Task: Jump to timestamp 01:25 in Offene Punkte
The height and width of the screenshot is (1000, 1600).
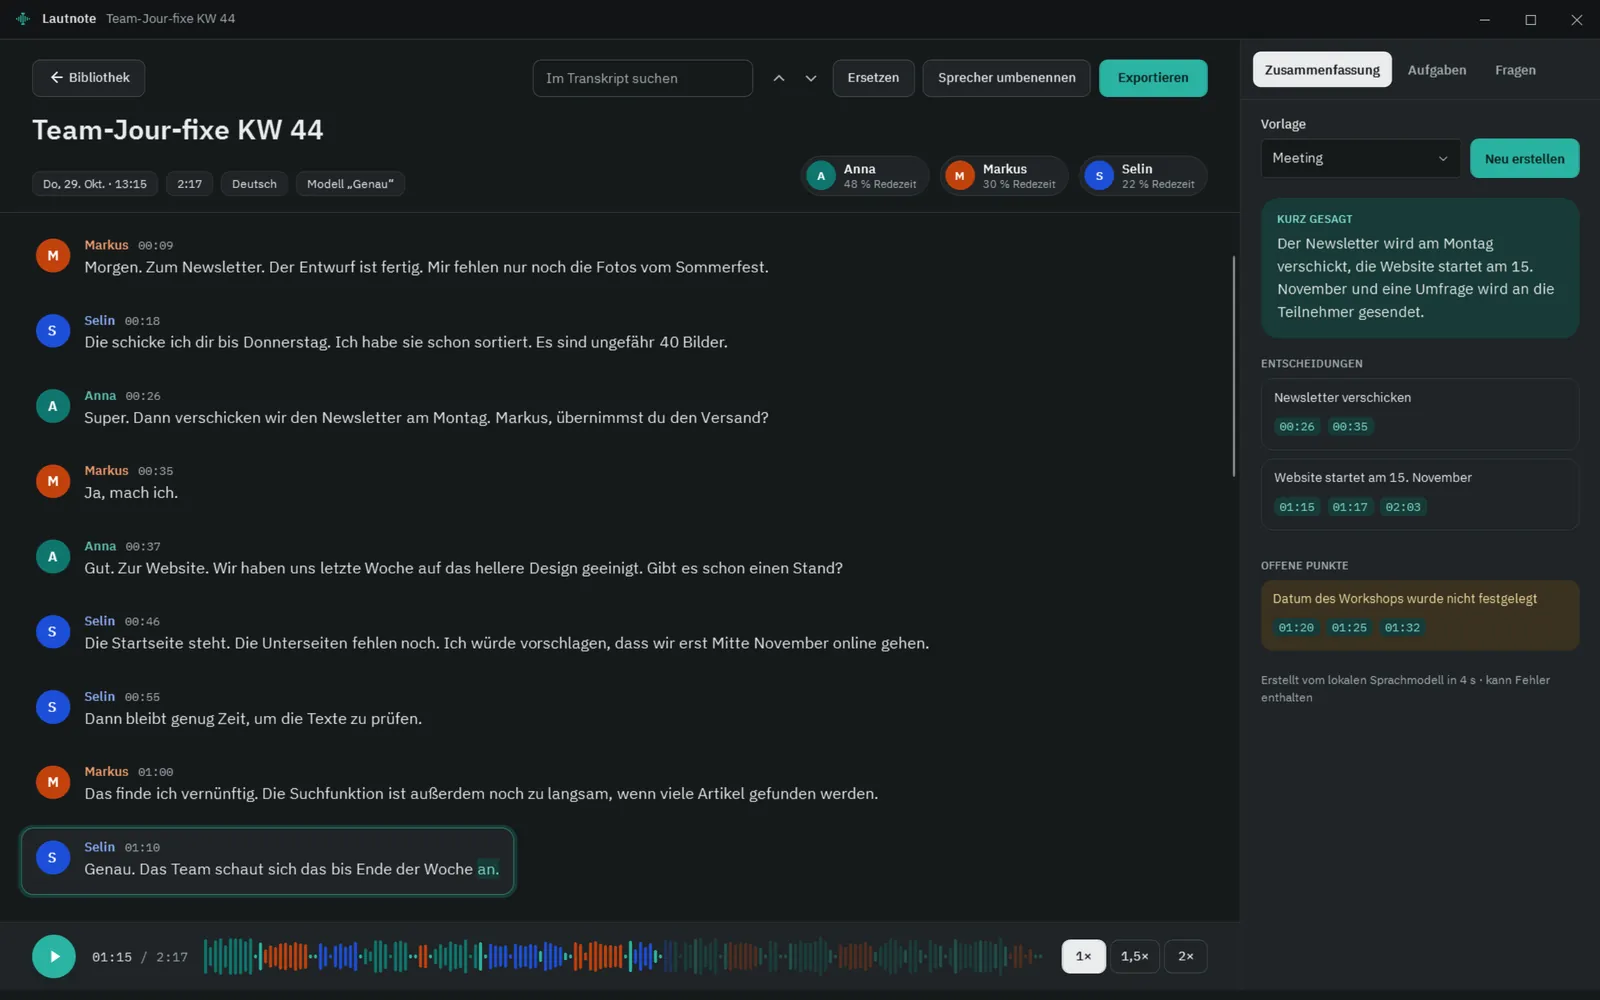Action: pos(1349,628)
